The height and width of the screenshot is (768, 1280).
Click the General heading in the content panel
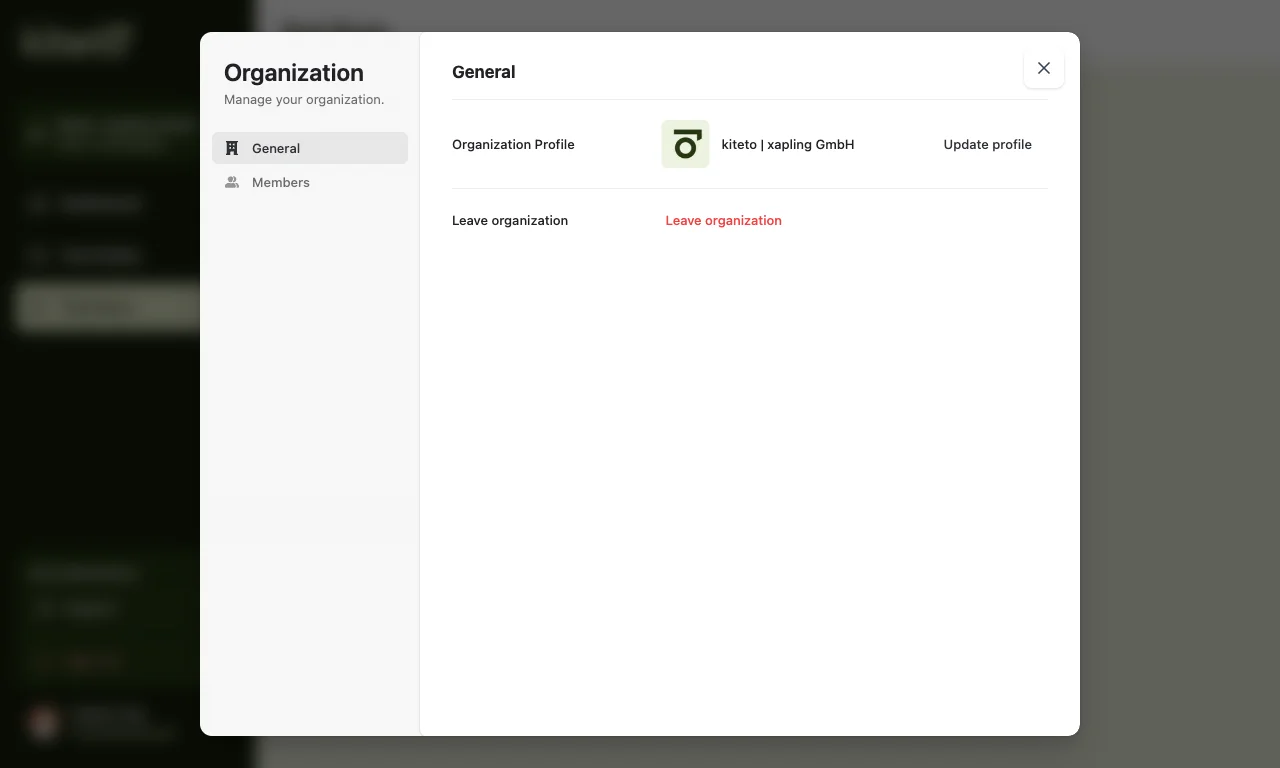(483, 72)
